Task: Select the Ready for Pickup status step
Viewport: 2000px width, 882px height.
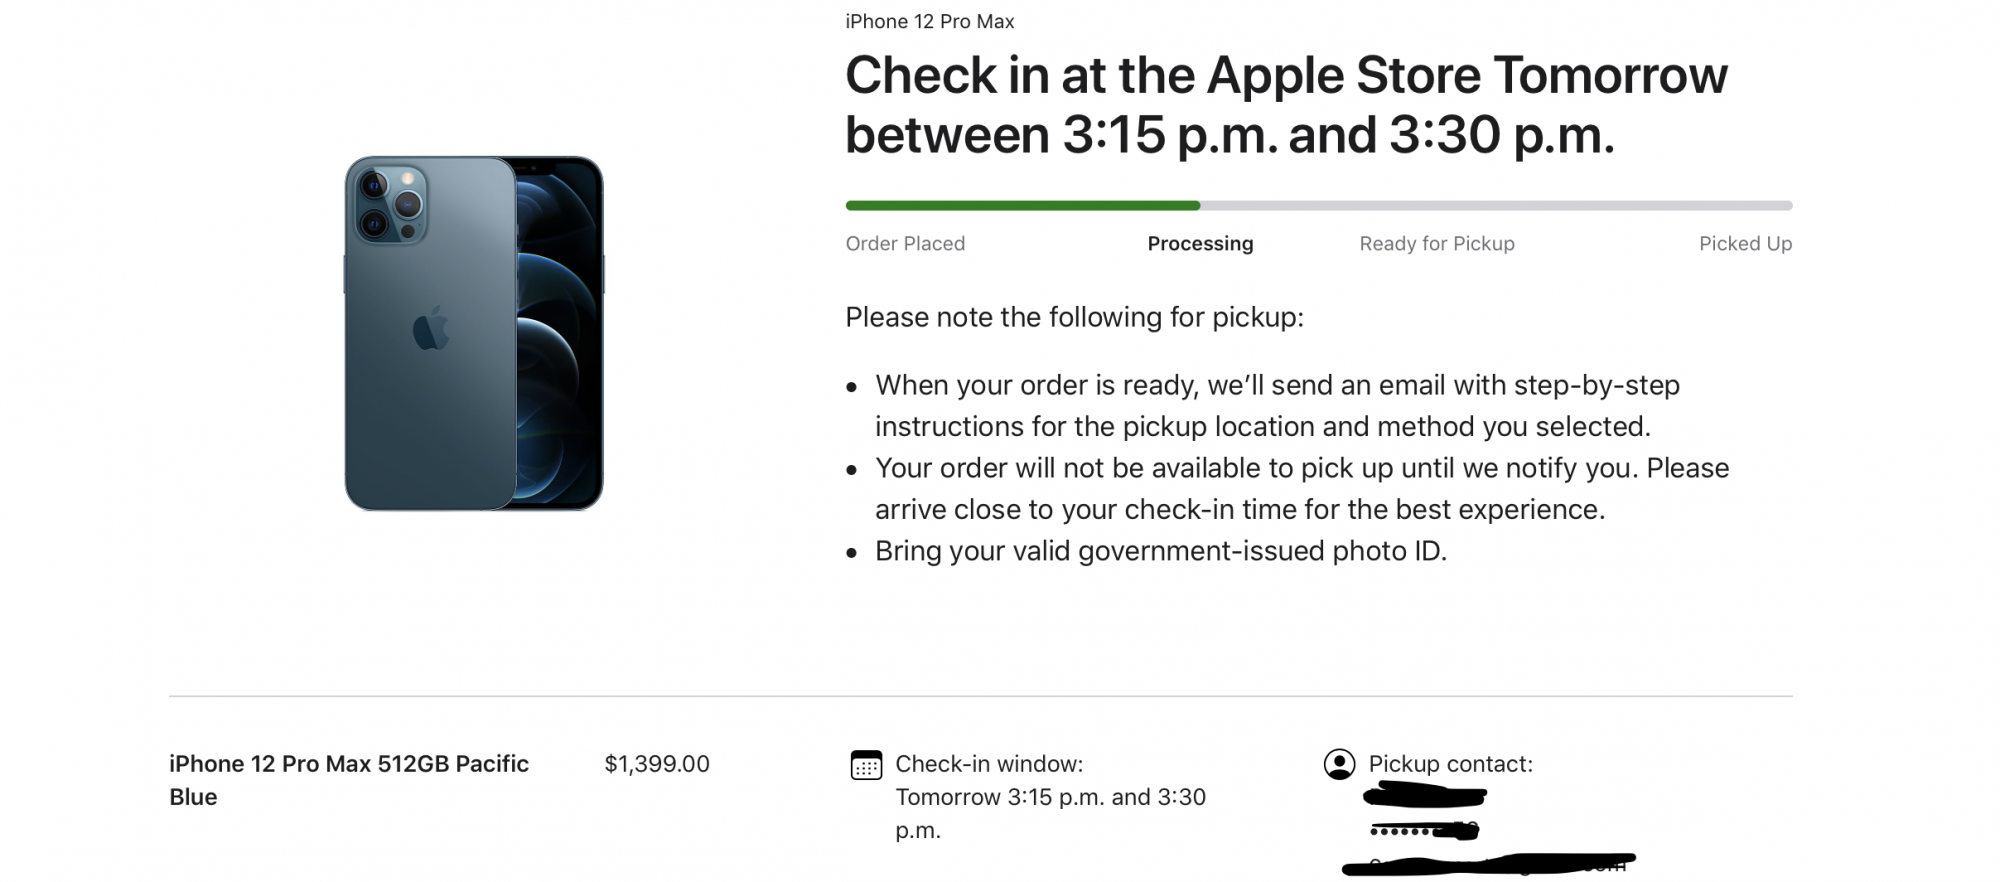Action: [1436, 244]
